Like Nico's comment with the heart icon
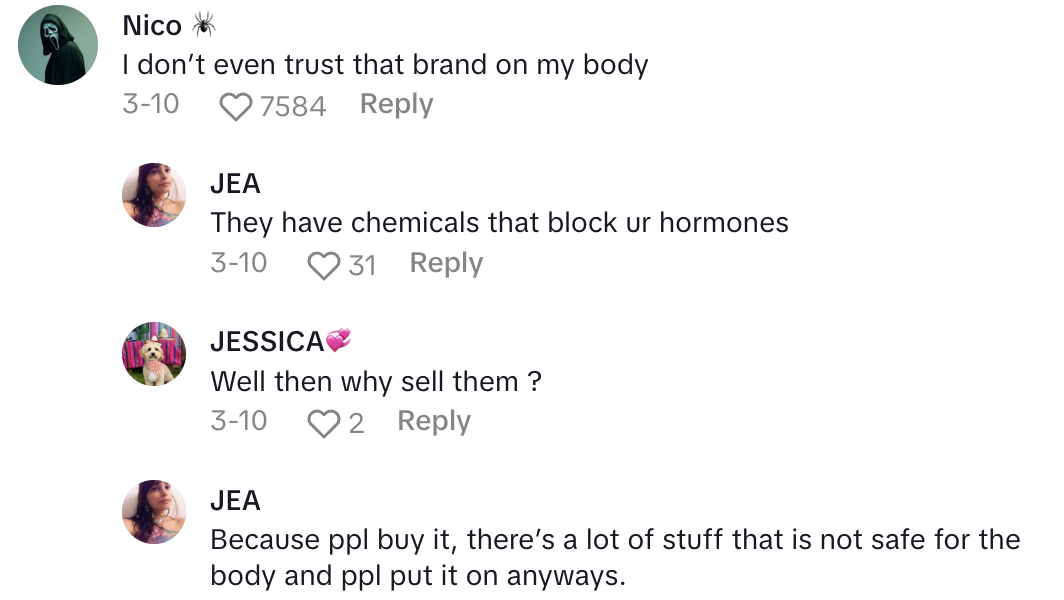Image resolution: width=1064 pixels, height=600 pixels. (235, 106)
